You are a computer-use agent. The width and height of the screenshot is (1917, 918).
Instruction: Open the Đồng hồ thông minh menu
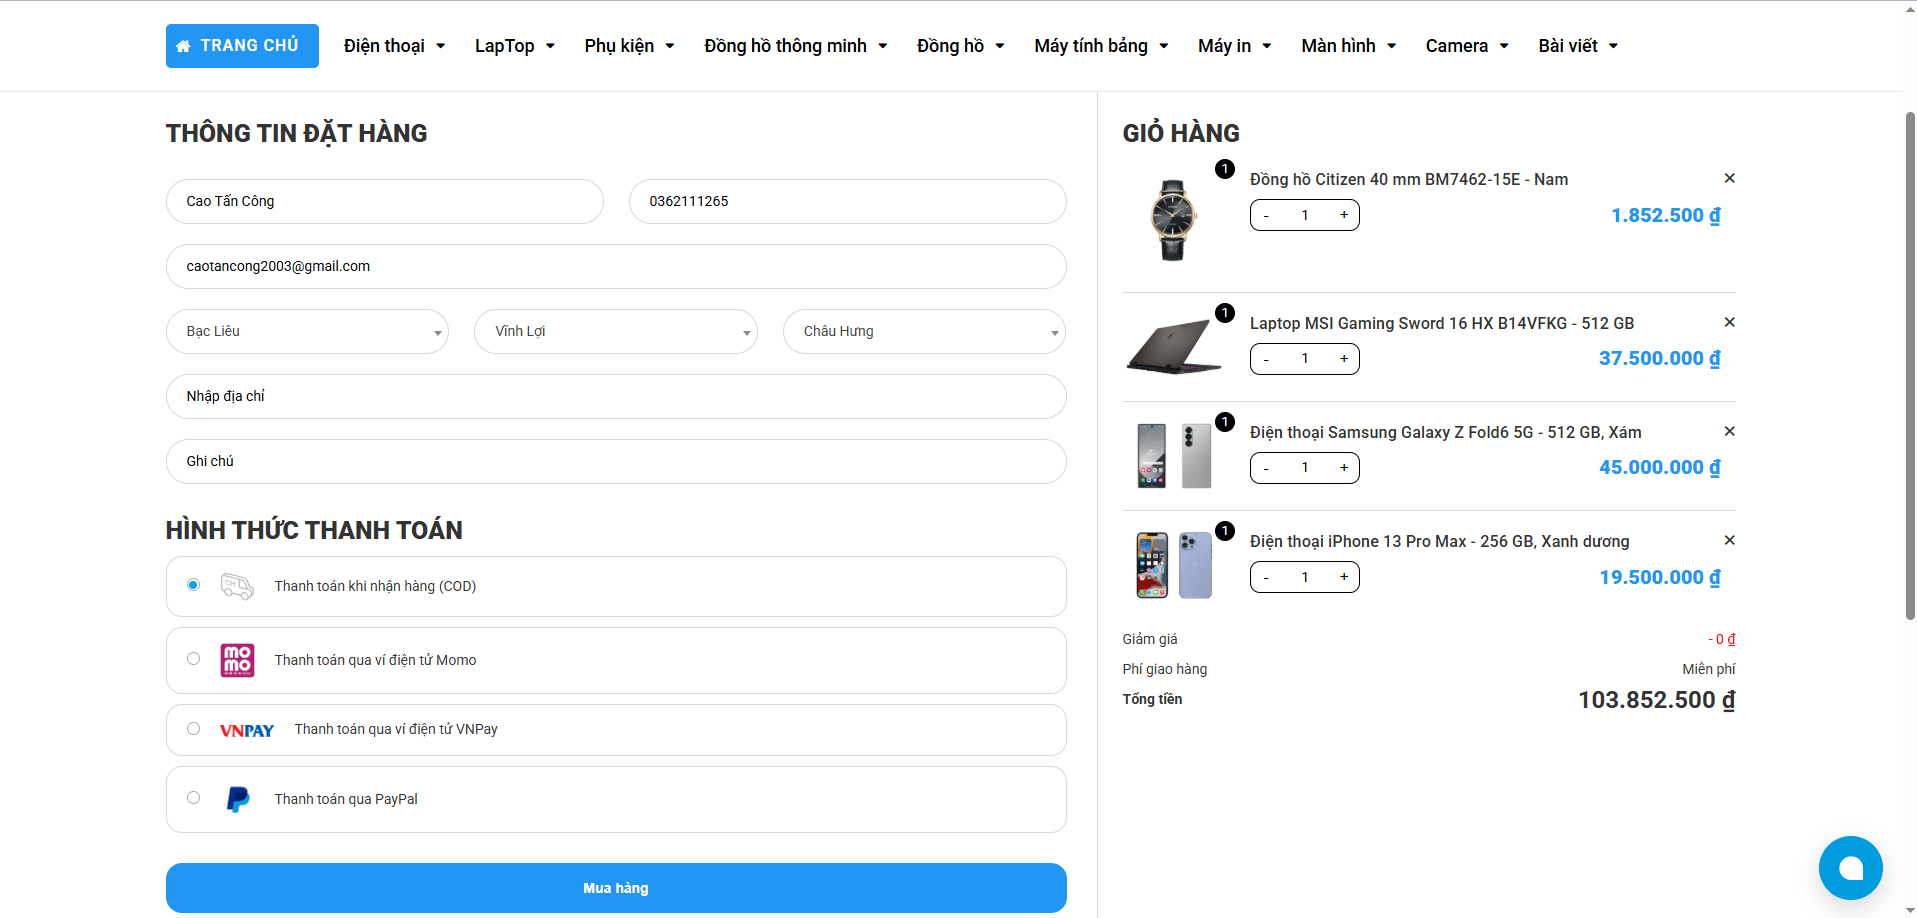click(x=795, y=46)
